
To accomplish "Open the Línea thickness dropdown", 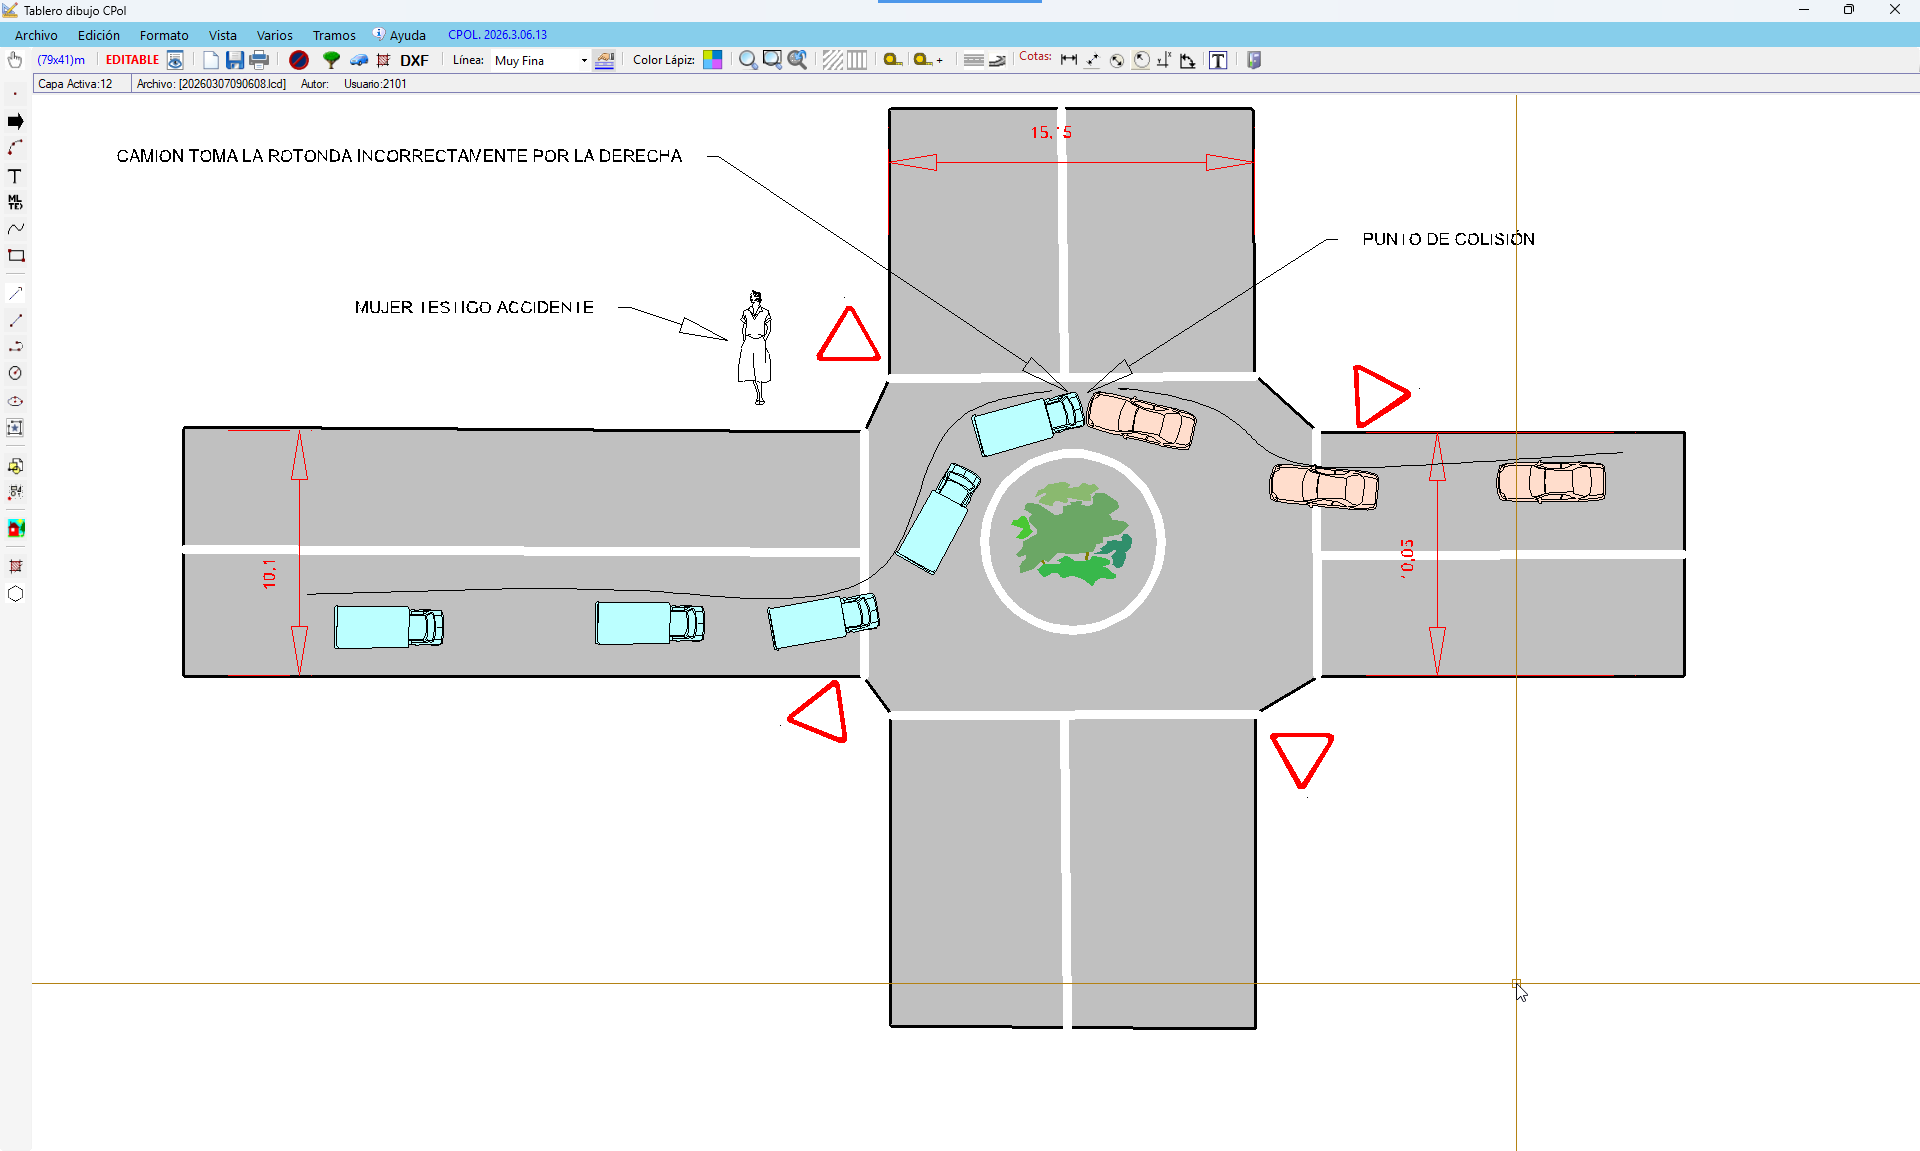I will (584, 60).
